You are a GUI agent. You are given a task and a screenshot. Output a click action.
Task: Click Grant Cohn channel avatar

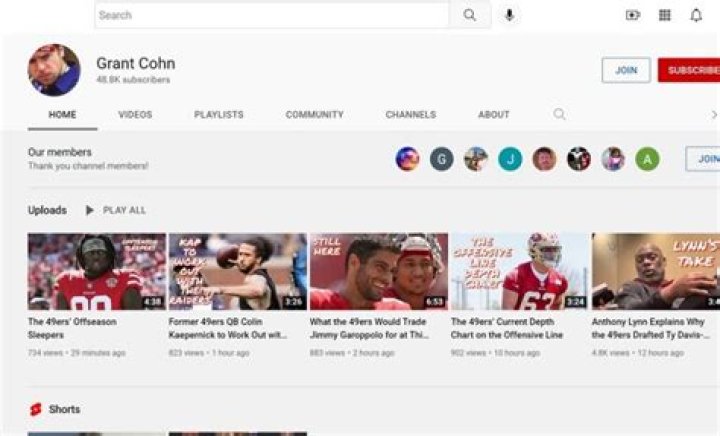click(54, 70)
